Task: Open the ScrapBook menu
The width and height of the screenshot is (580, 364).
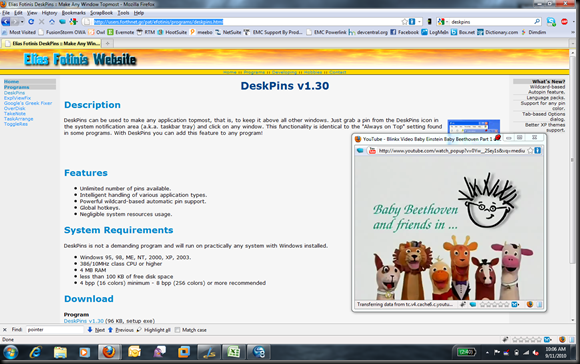Action: (102, 13)
